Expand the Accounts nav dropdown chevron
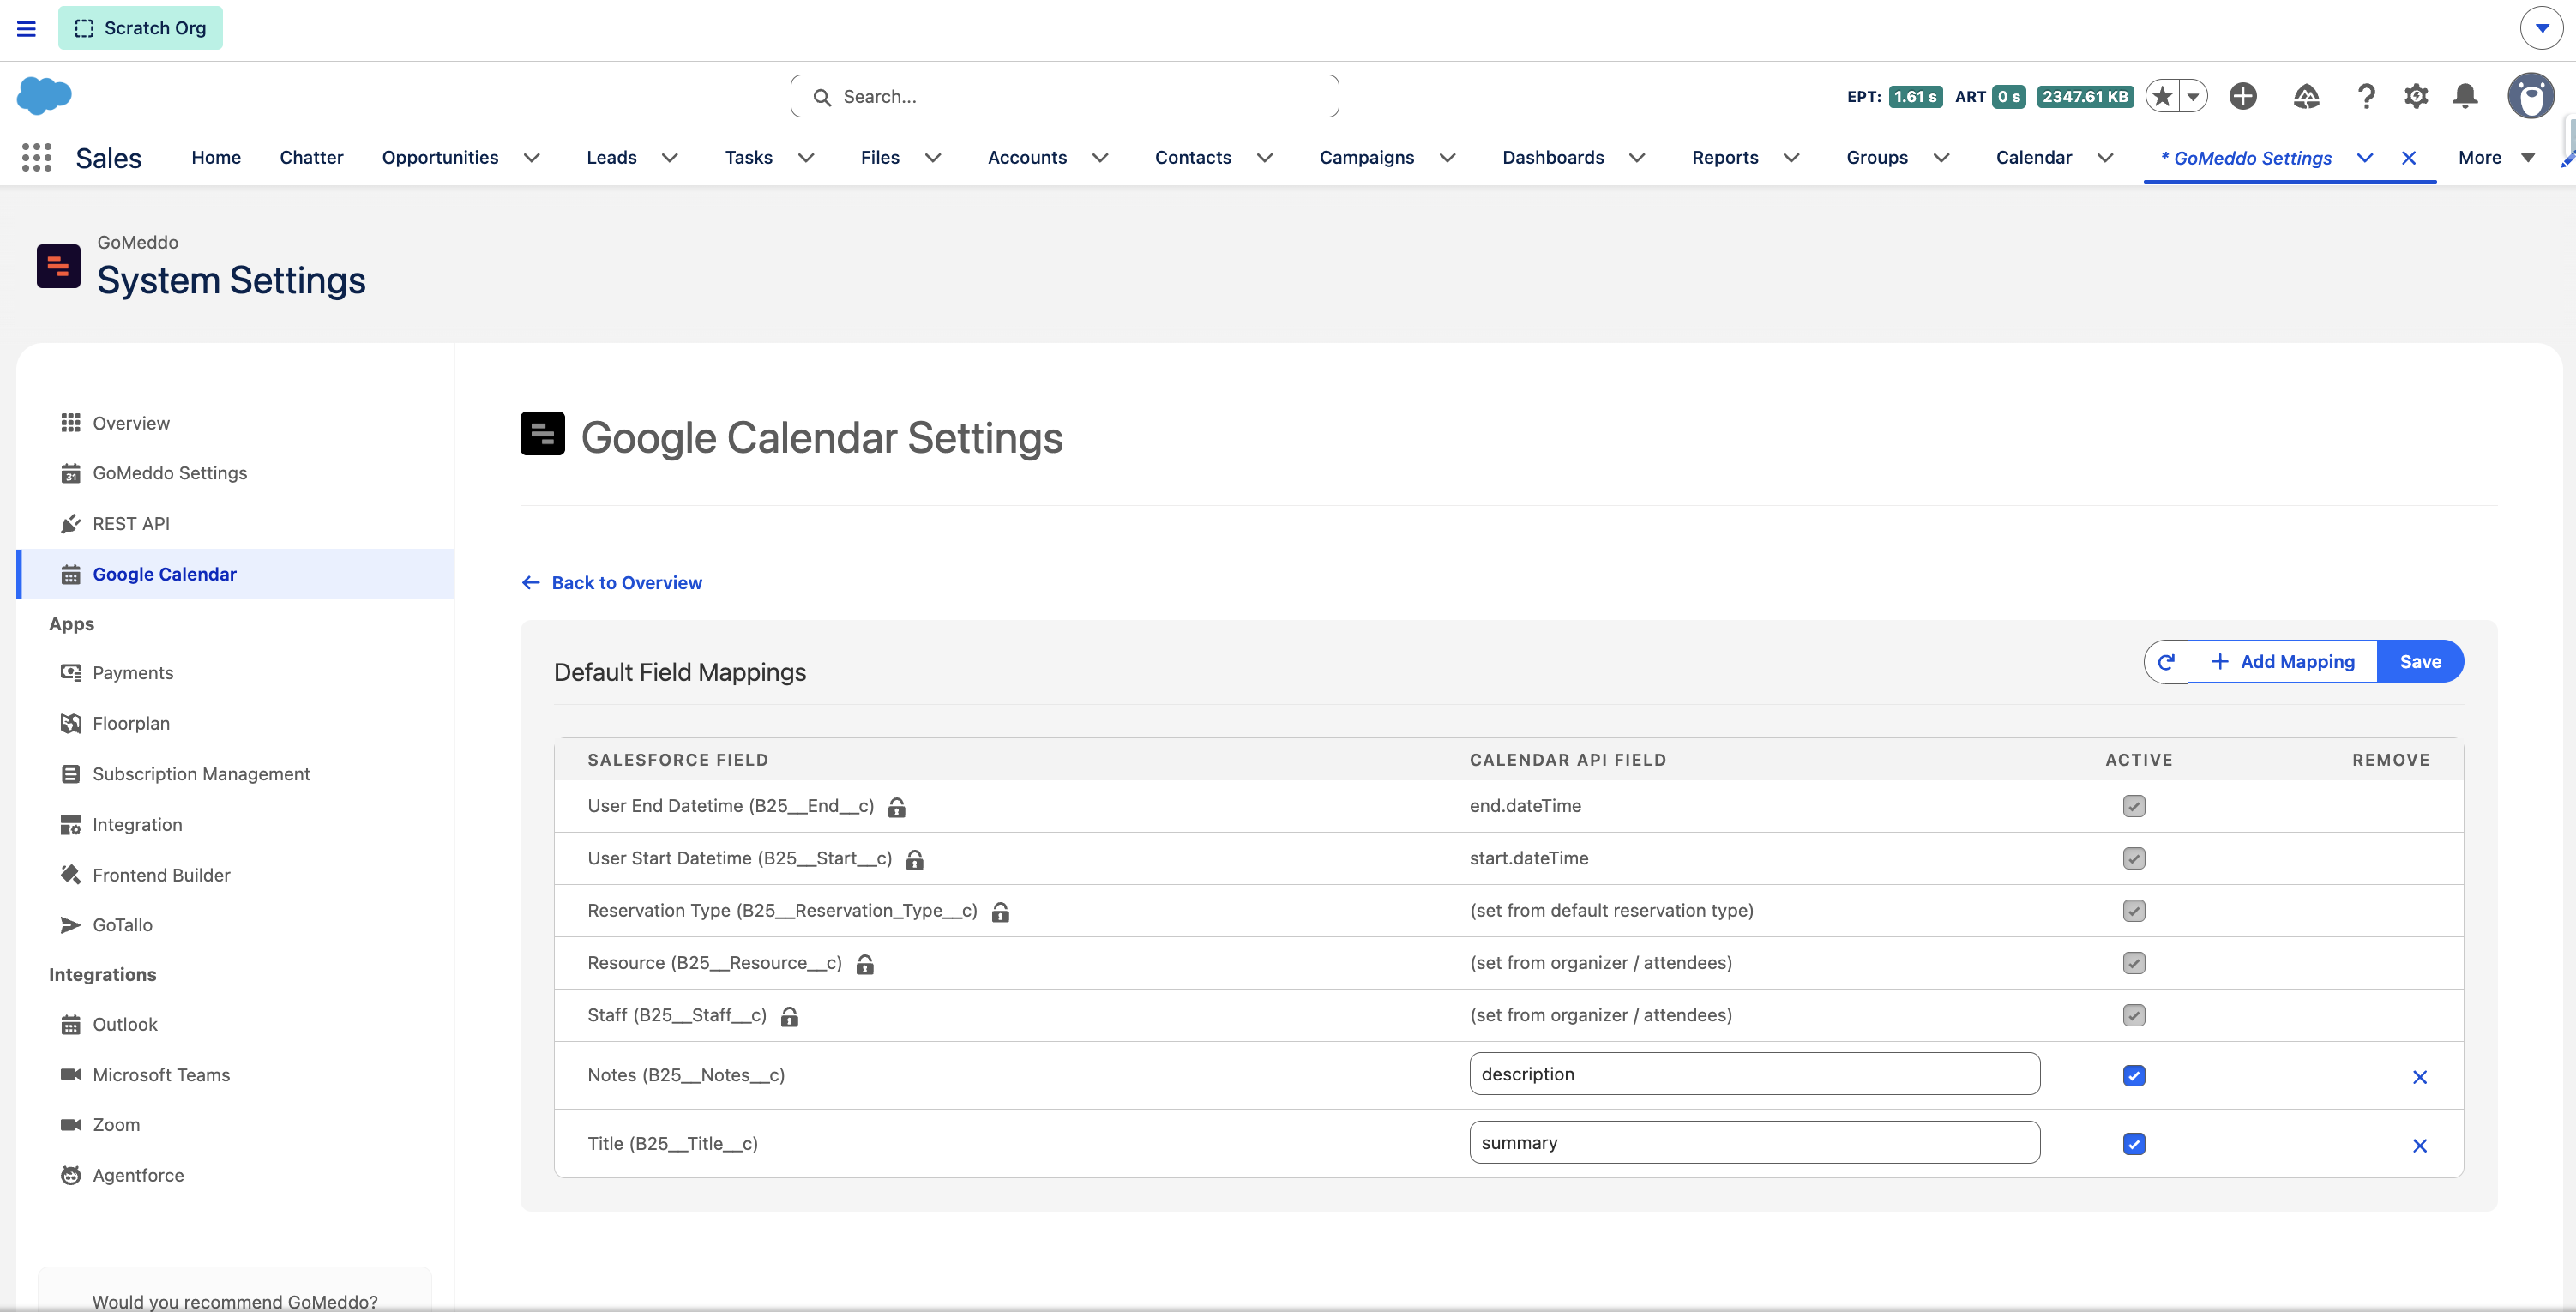2576x1312 pixels. tap(1100, 158)
